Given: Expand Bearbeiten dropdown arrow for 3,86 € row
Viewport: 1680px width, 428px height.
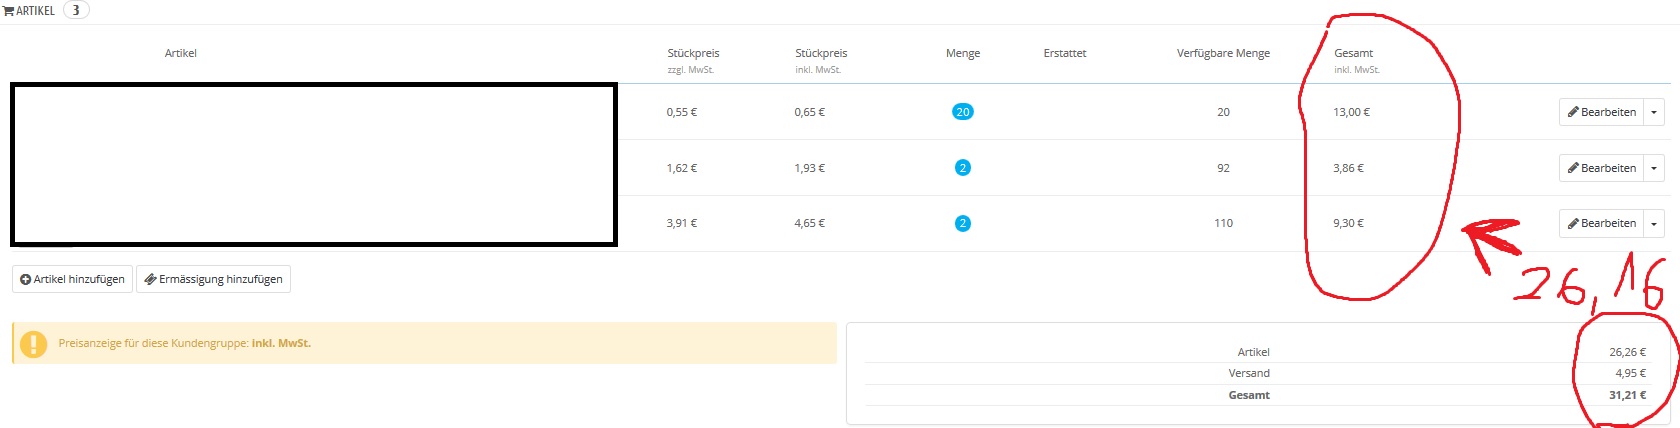Looking at the screenshot, I should pos(1654,168).
